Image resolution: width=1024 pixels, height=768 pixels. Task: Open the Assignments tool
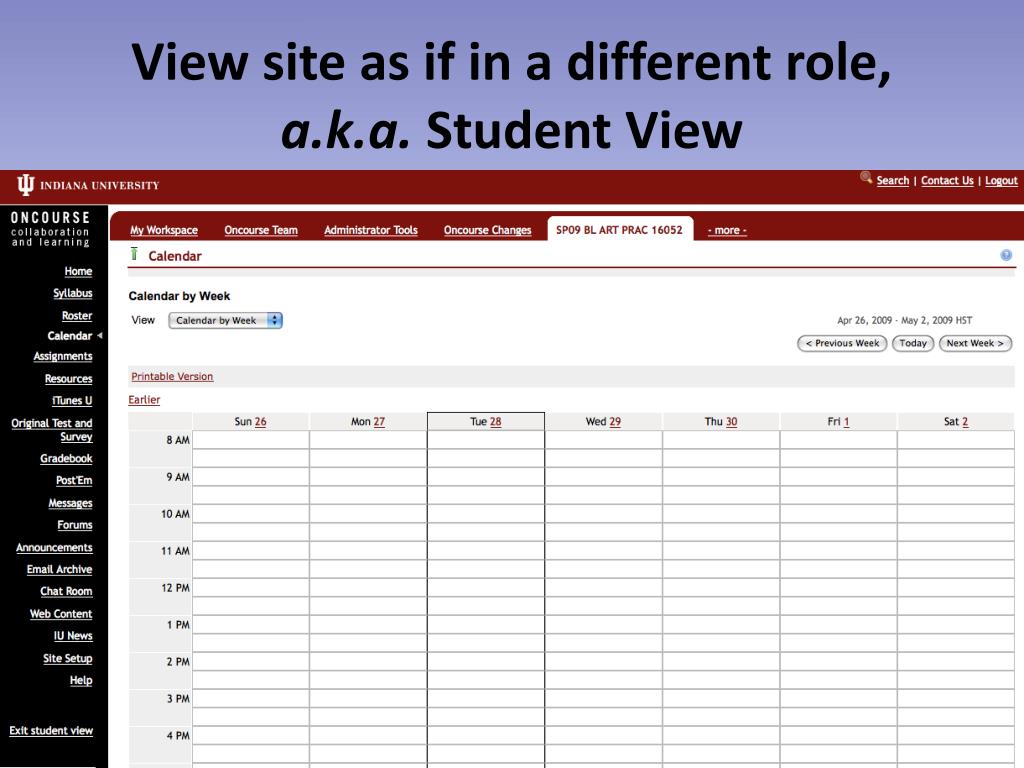(63, 356)
